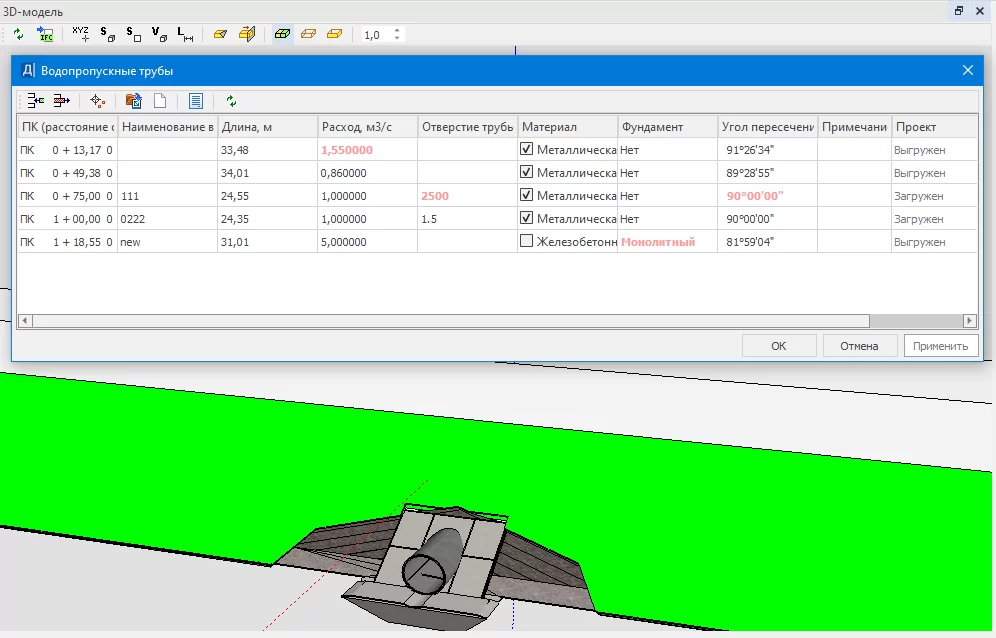Click the clipboard paste icon in dialog toolbar
The image size is (996, 638).
(133, 100)
